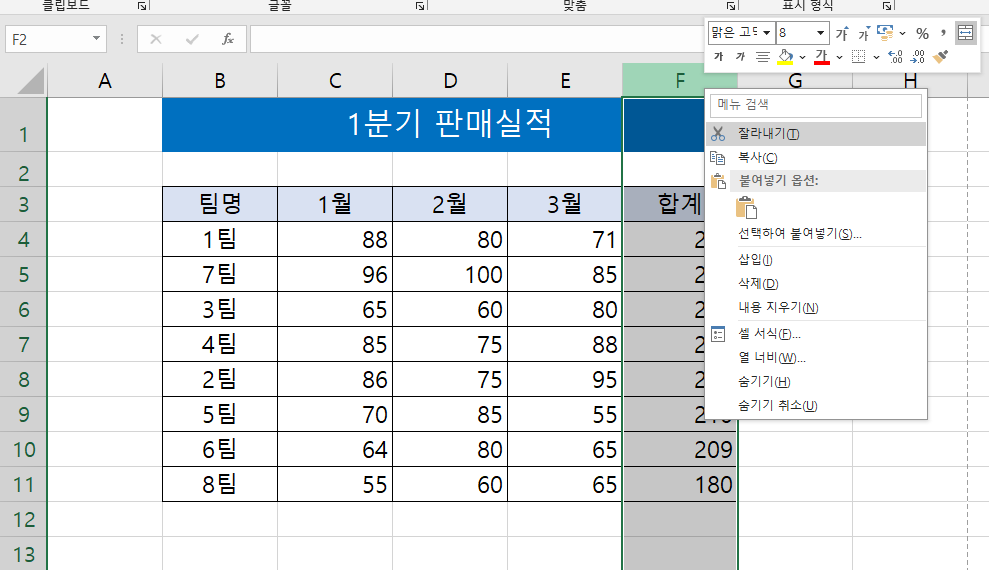Click the 팀명 header cell
The width and height of the screenshot is (989, 570).
coord(219,204)
